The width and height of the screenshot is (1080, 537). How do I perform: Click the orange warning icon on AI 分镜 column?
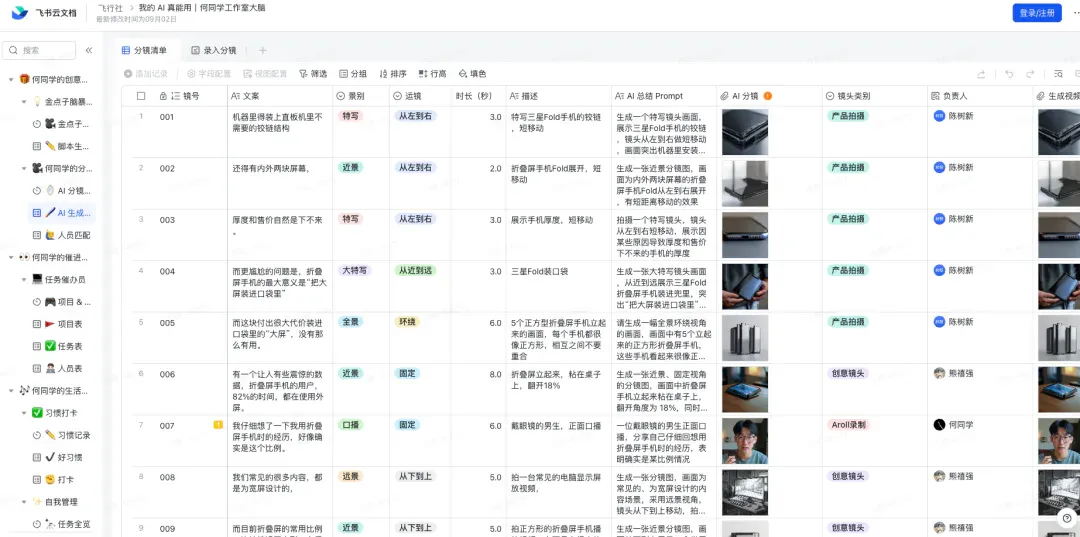(x=767, y=96)
